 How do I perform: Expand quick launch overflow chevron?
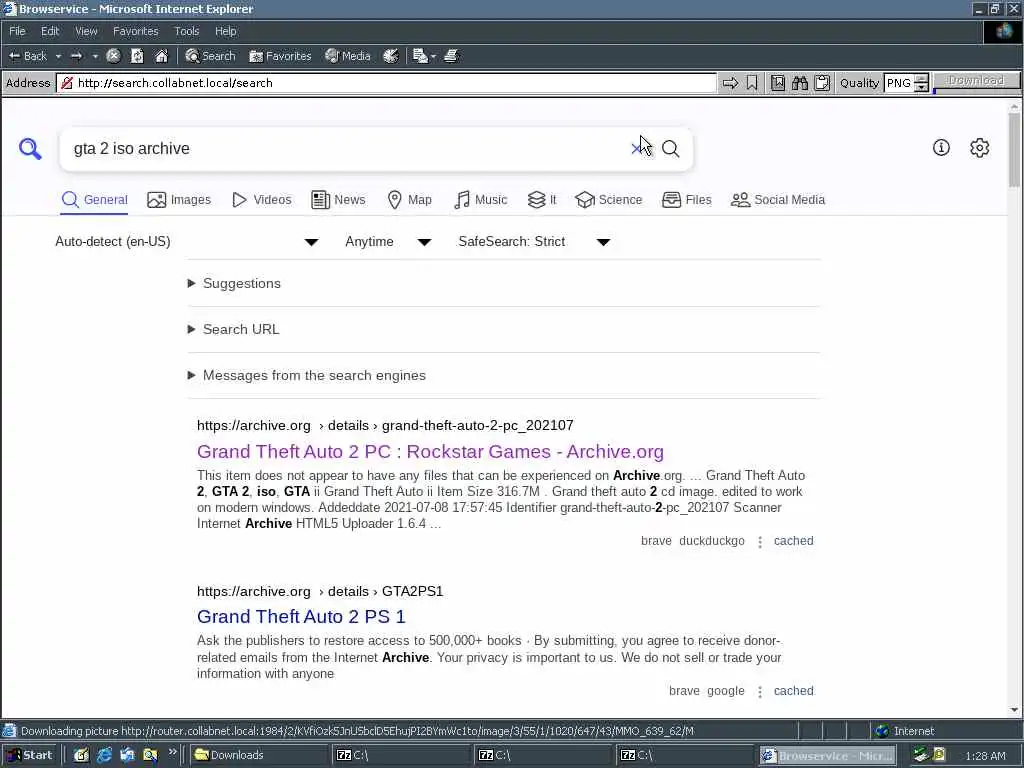pos(172,752)
